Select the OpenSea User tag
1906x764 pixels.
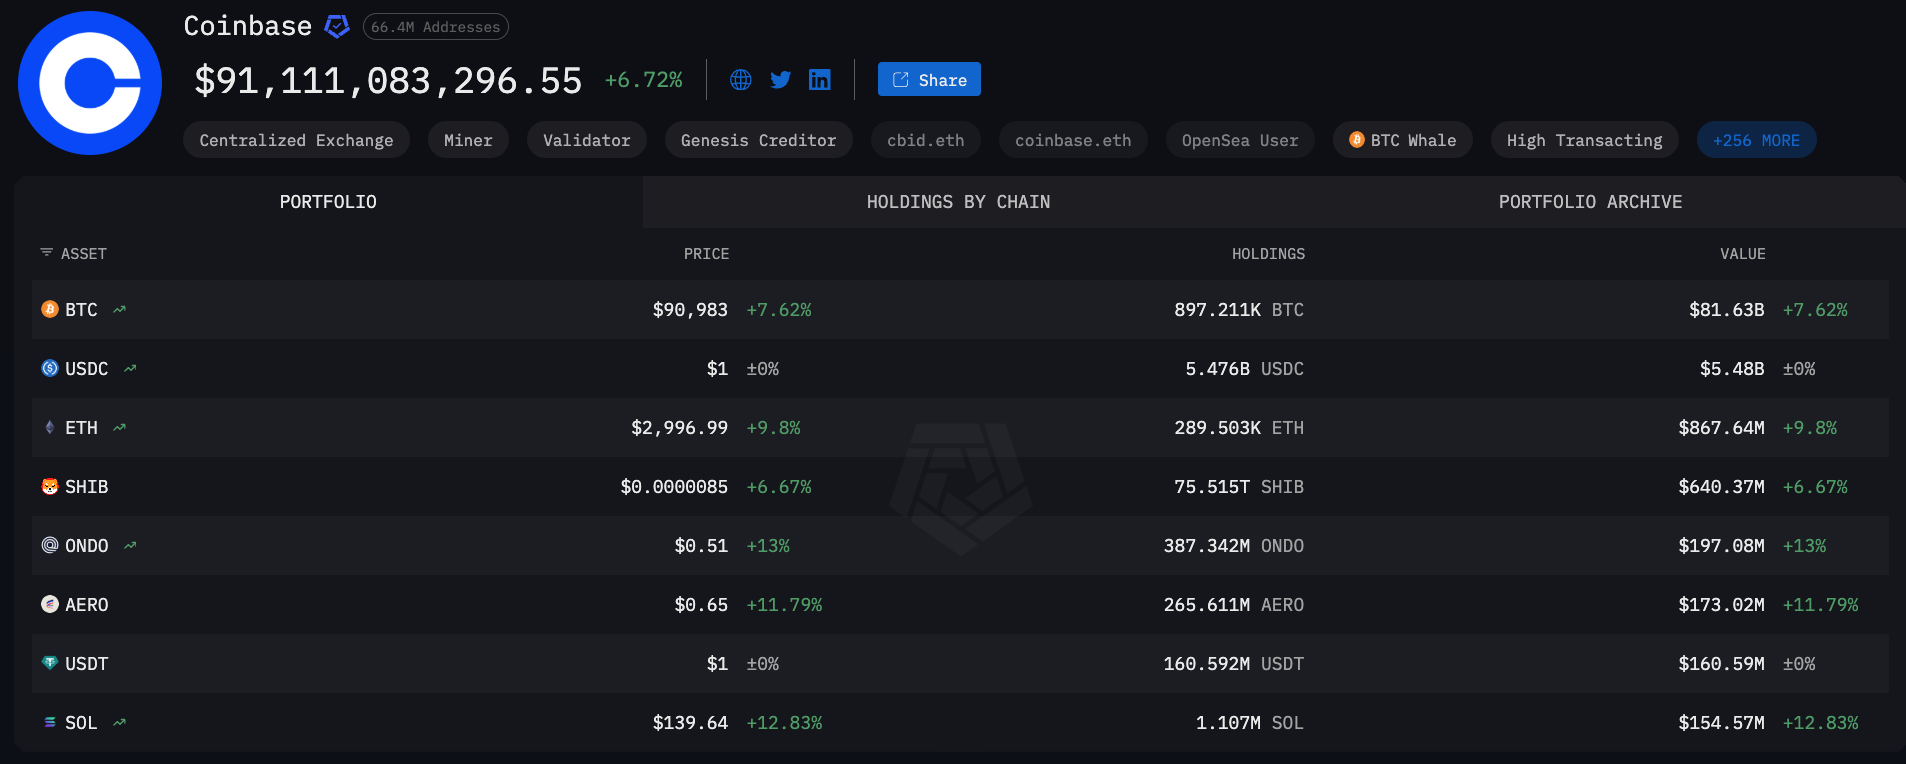(x=1240, y=140)
